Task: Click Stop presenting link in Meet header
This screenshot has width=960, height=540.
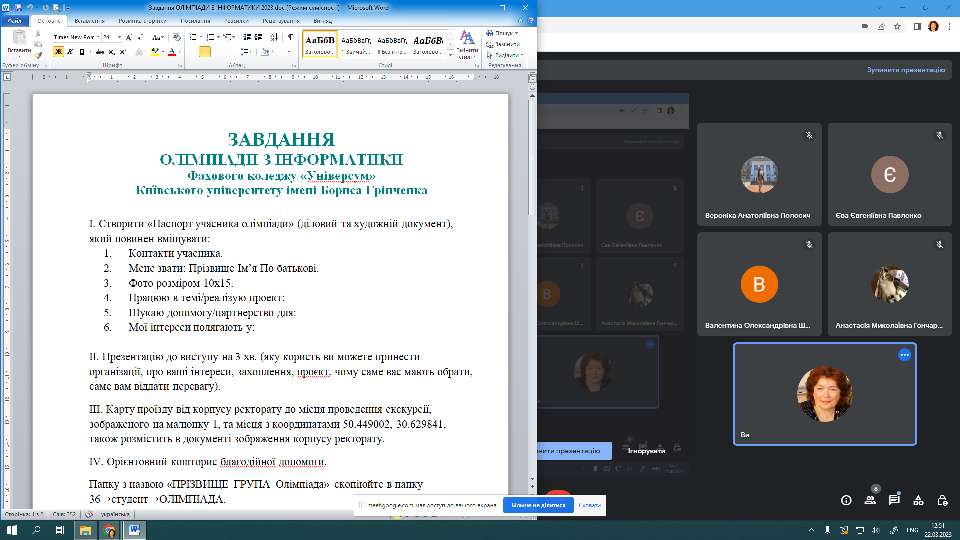Action: pos(906,70)
